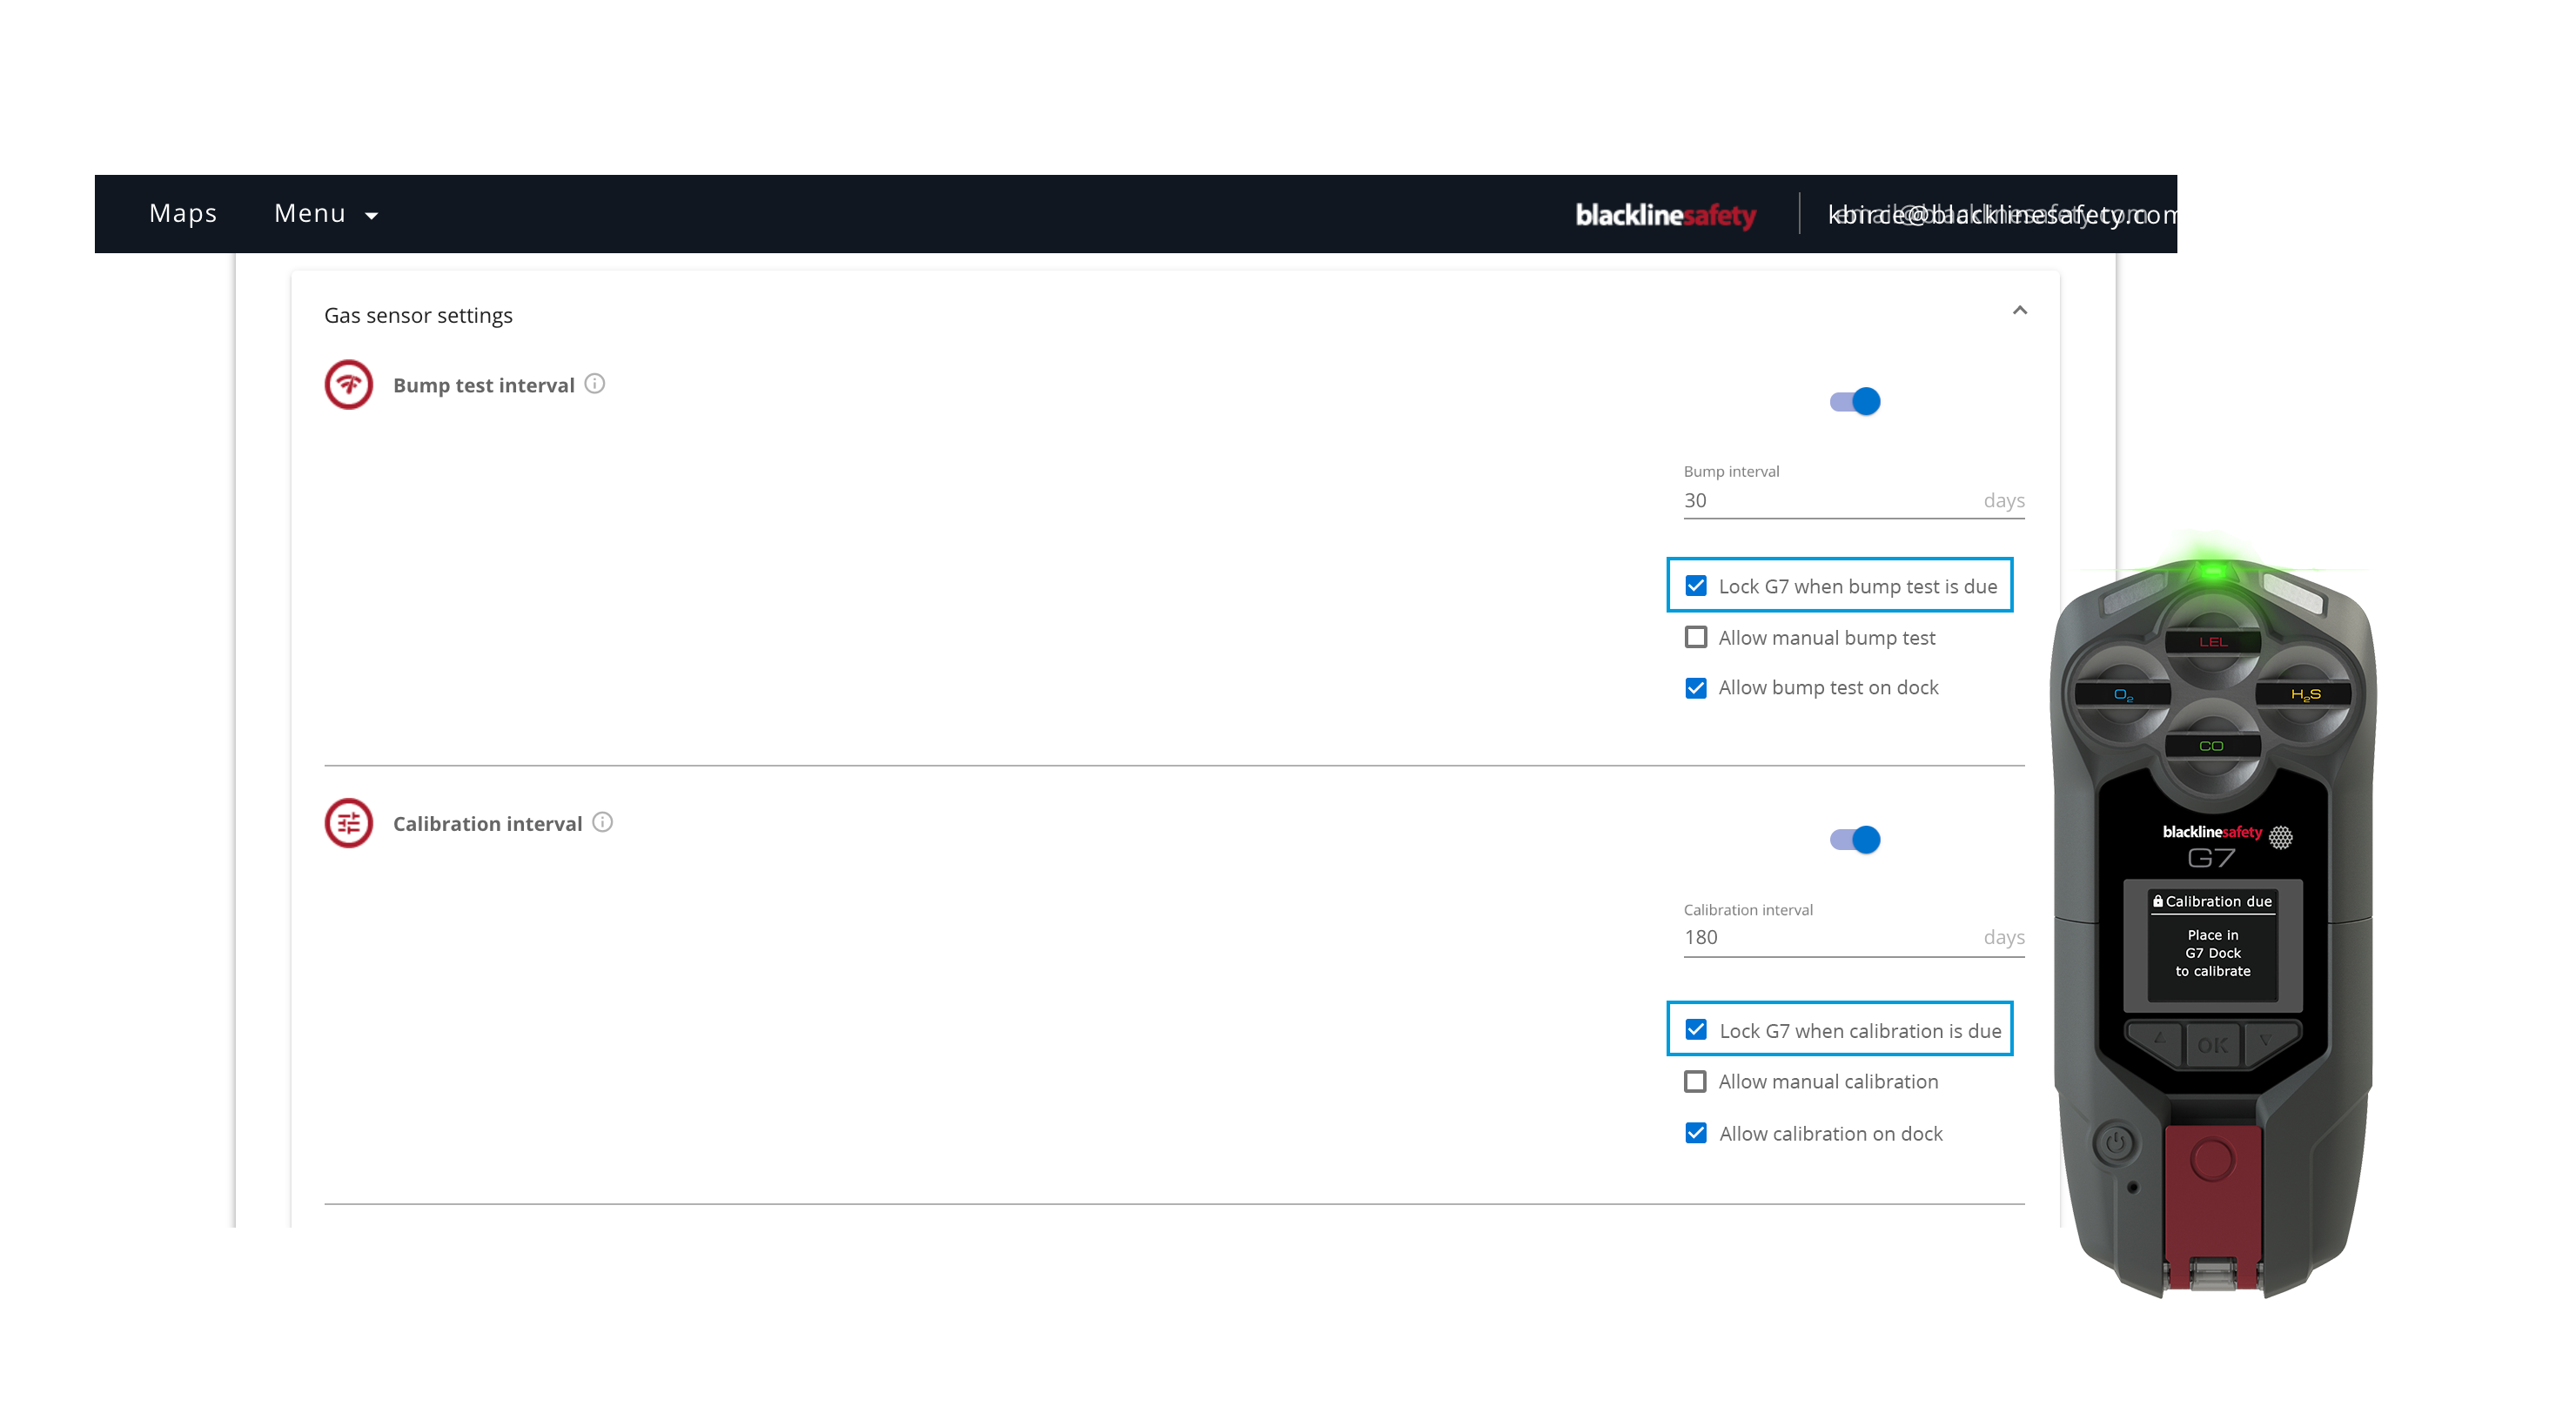This screenshot has width=2576, height=1413.
Task: Click the LEL sensor on G7 device
Action: (x=2213, y=640)
